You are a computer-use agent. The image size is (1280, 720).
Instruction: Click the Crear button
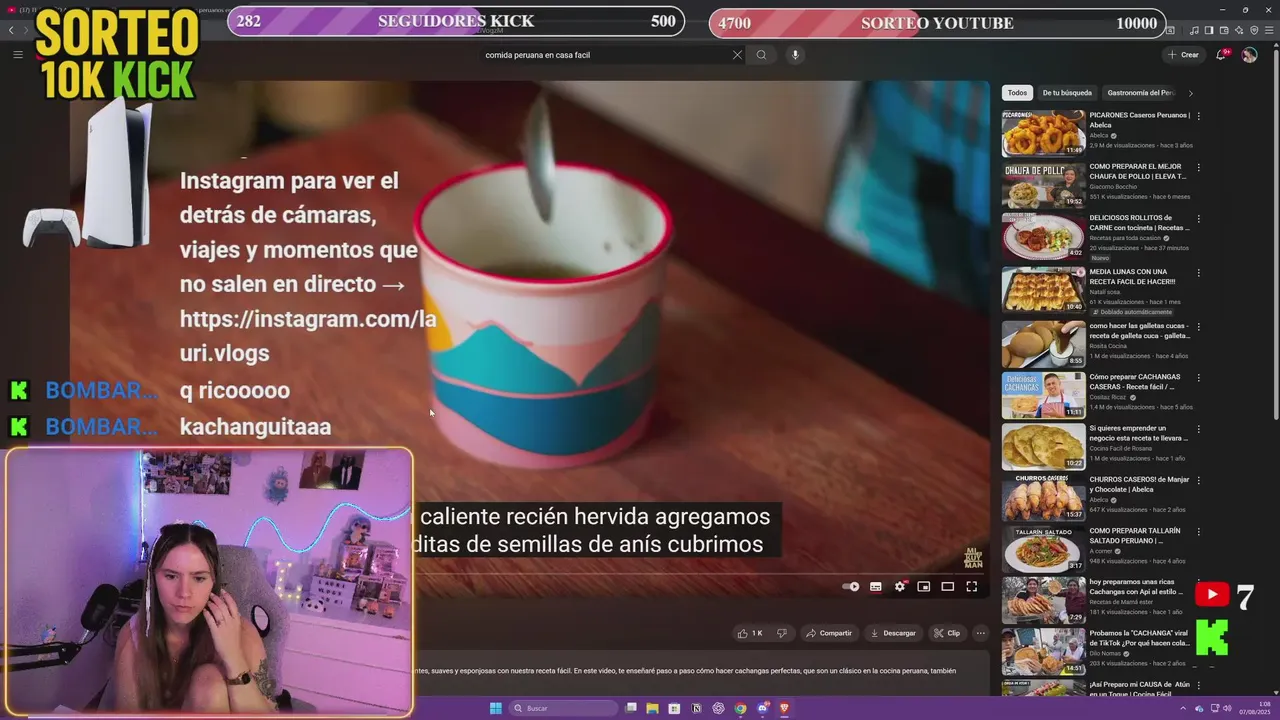(1183, 55)
